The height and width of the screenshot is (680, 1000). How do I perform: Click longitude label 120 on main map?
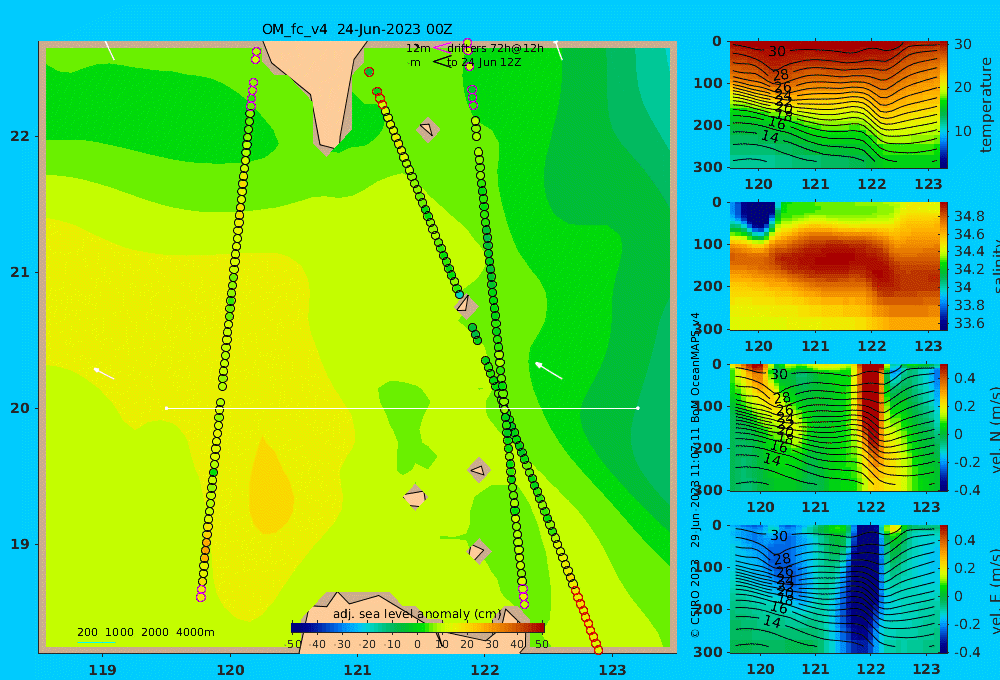point(230,670)
